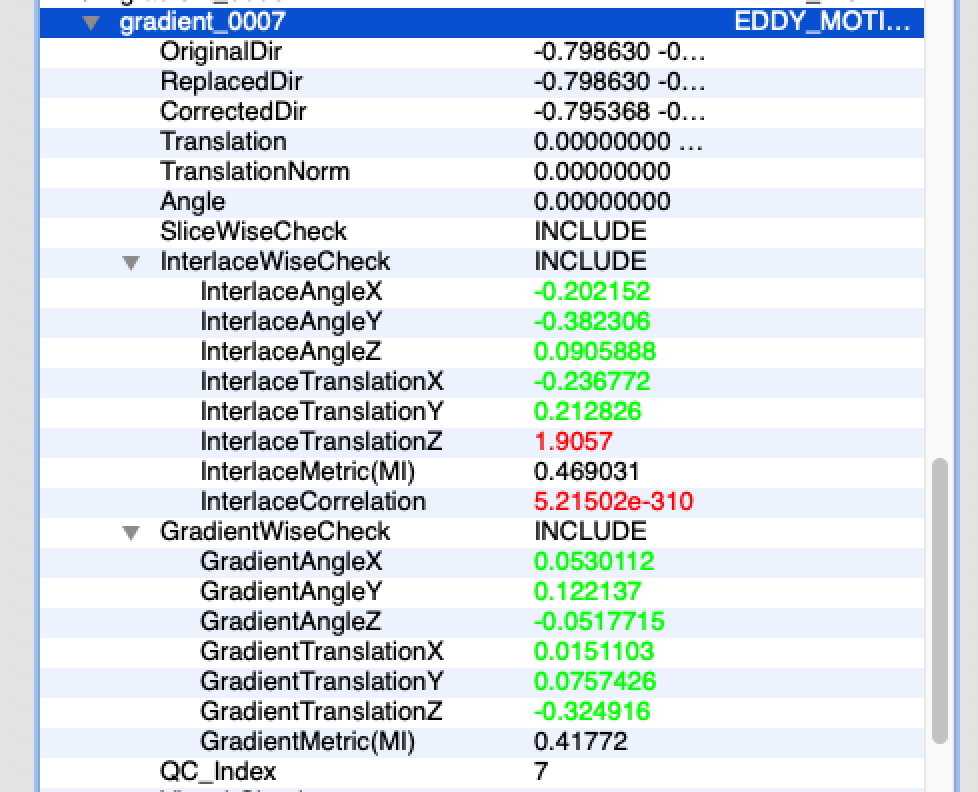Select the GradientMetric(MI) row
The image size is (978, 792).
[307, 741]
